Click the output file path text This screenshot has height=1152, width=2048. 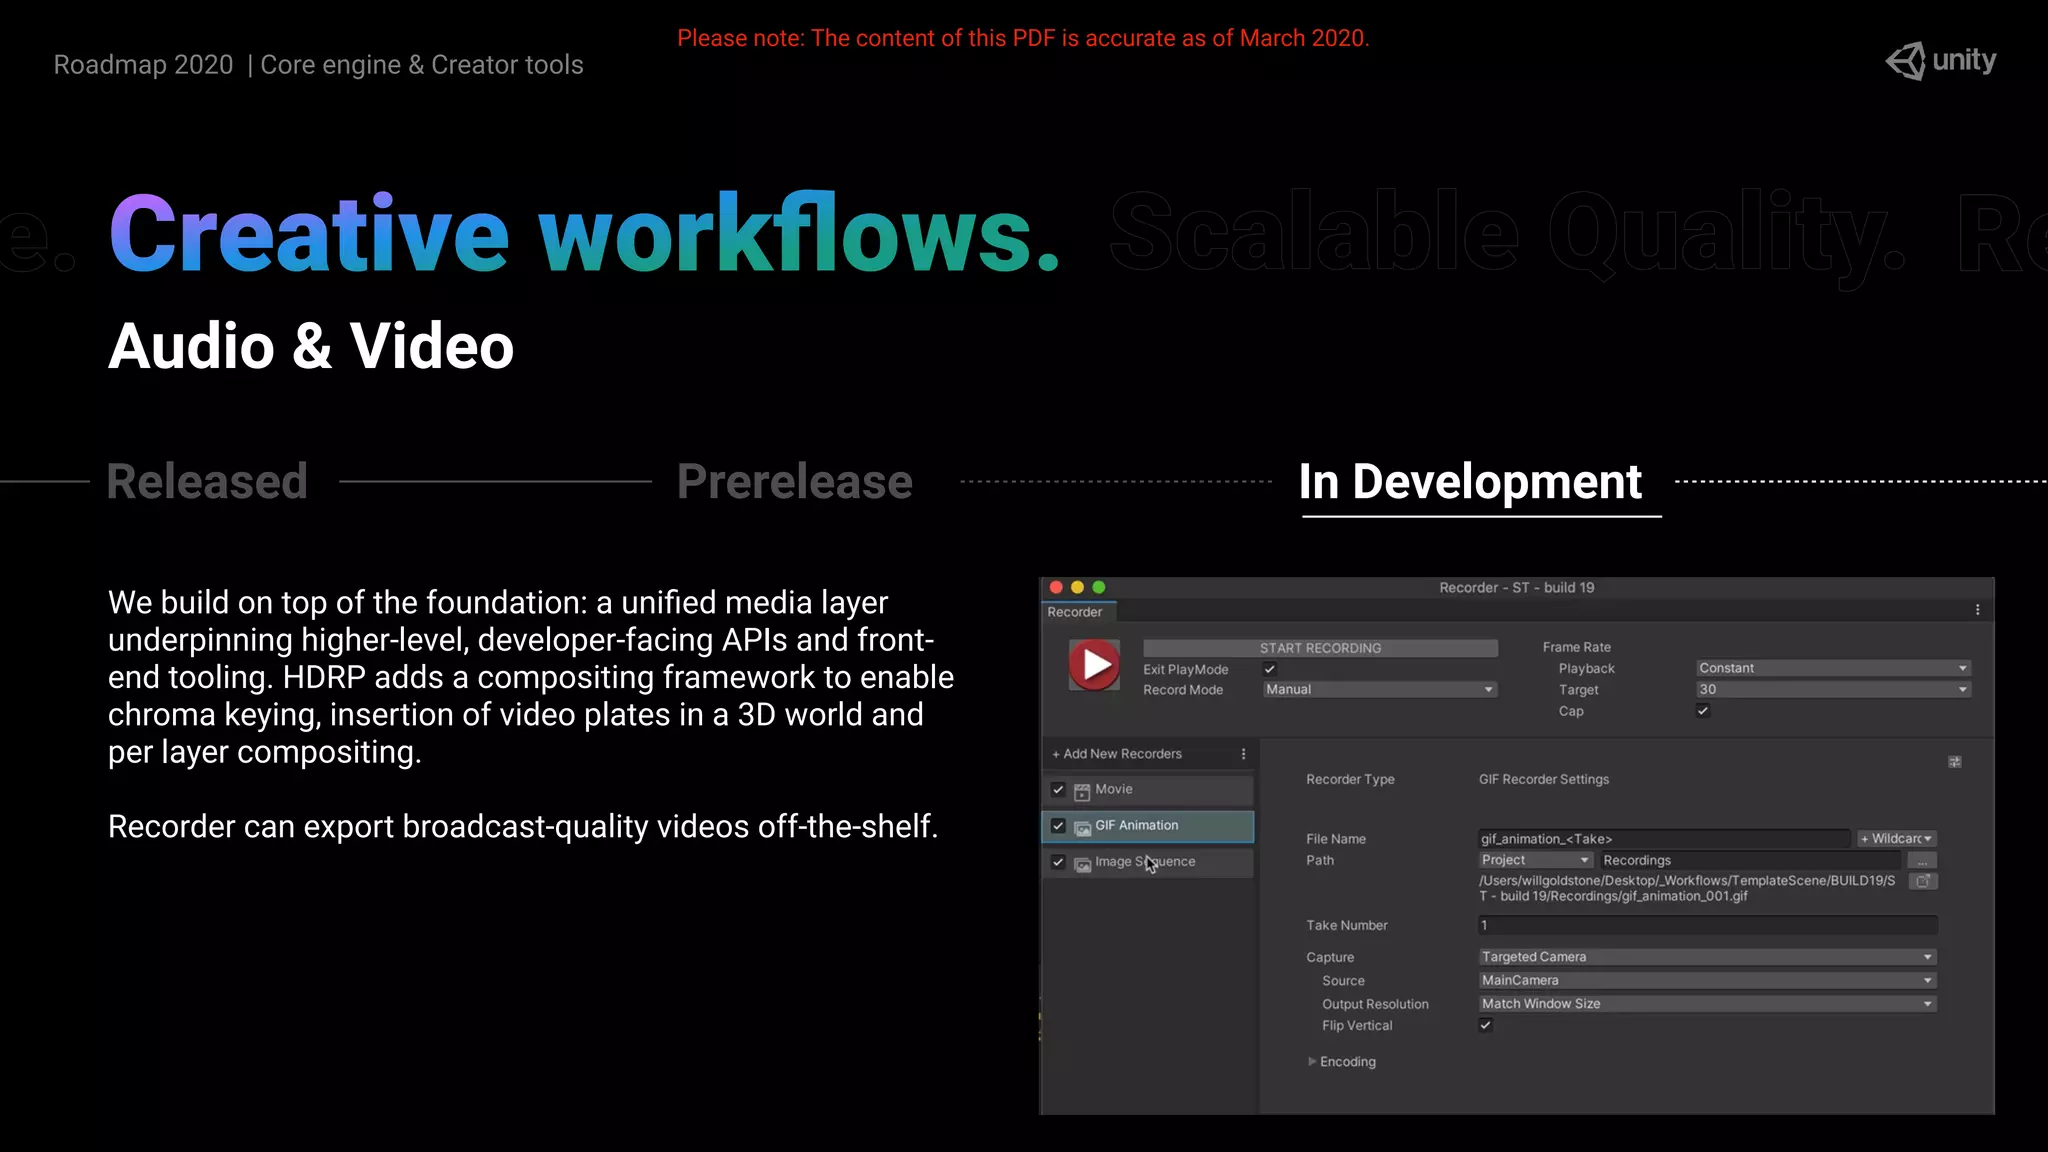(x=1687, y=888)
